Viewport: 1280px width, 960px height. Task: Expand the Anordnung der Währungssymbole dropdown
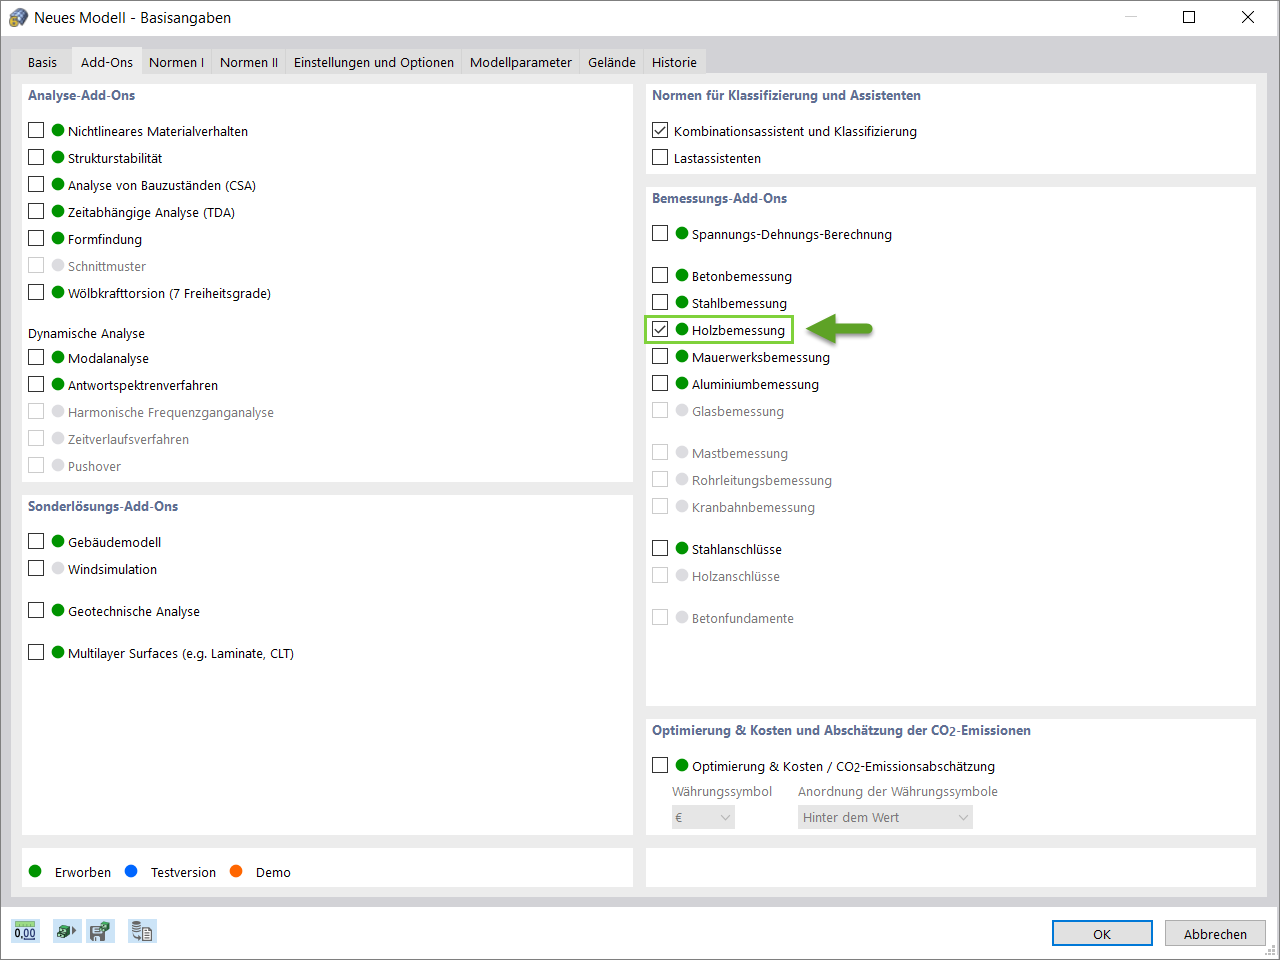pyautogui.click(x=885, y=818)
